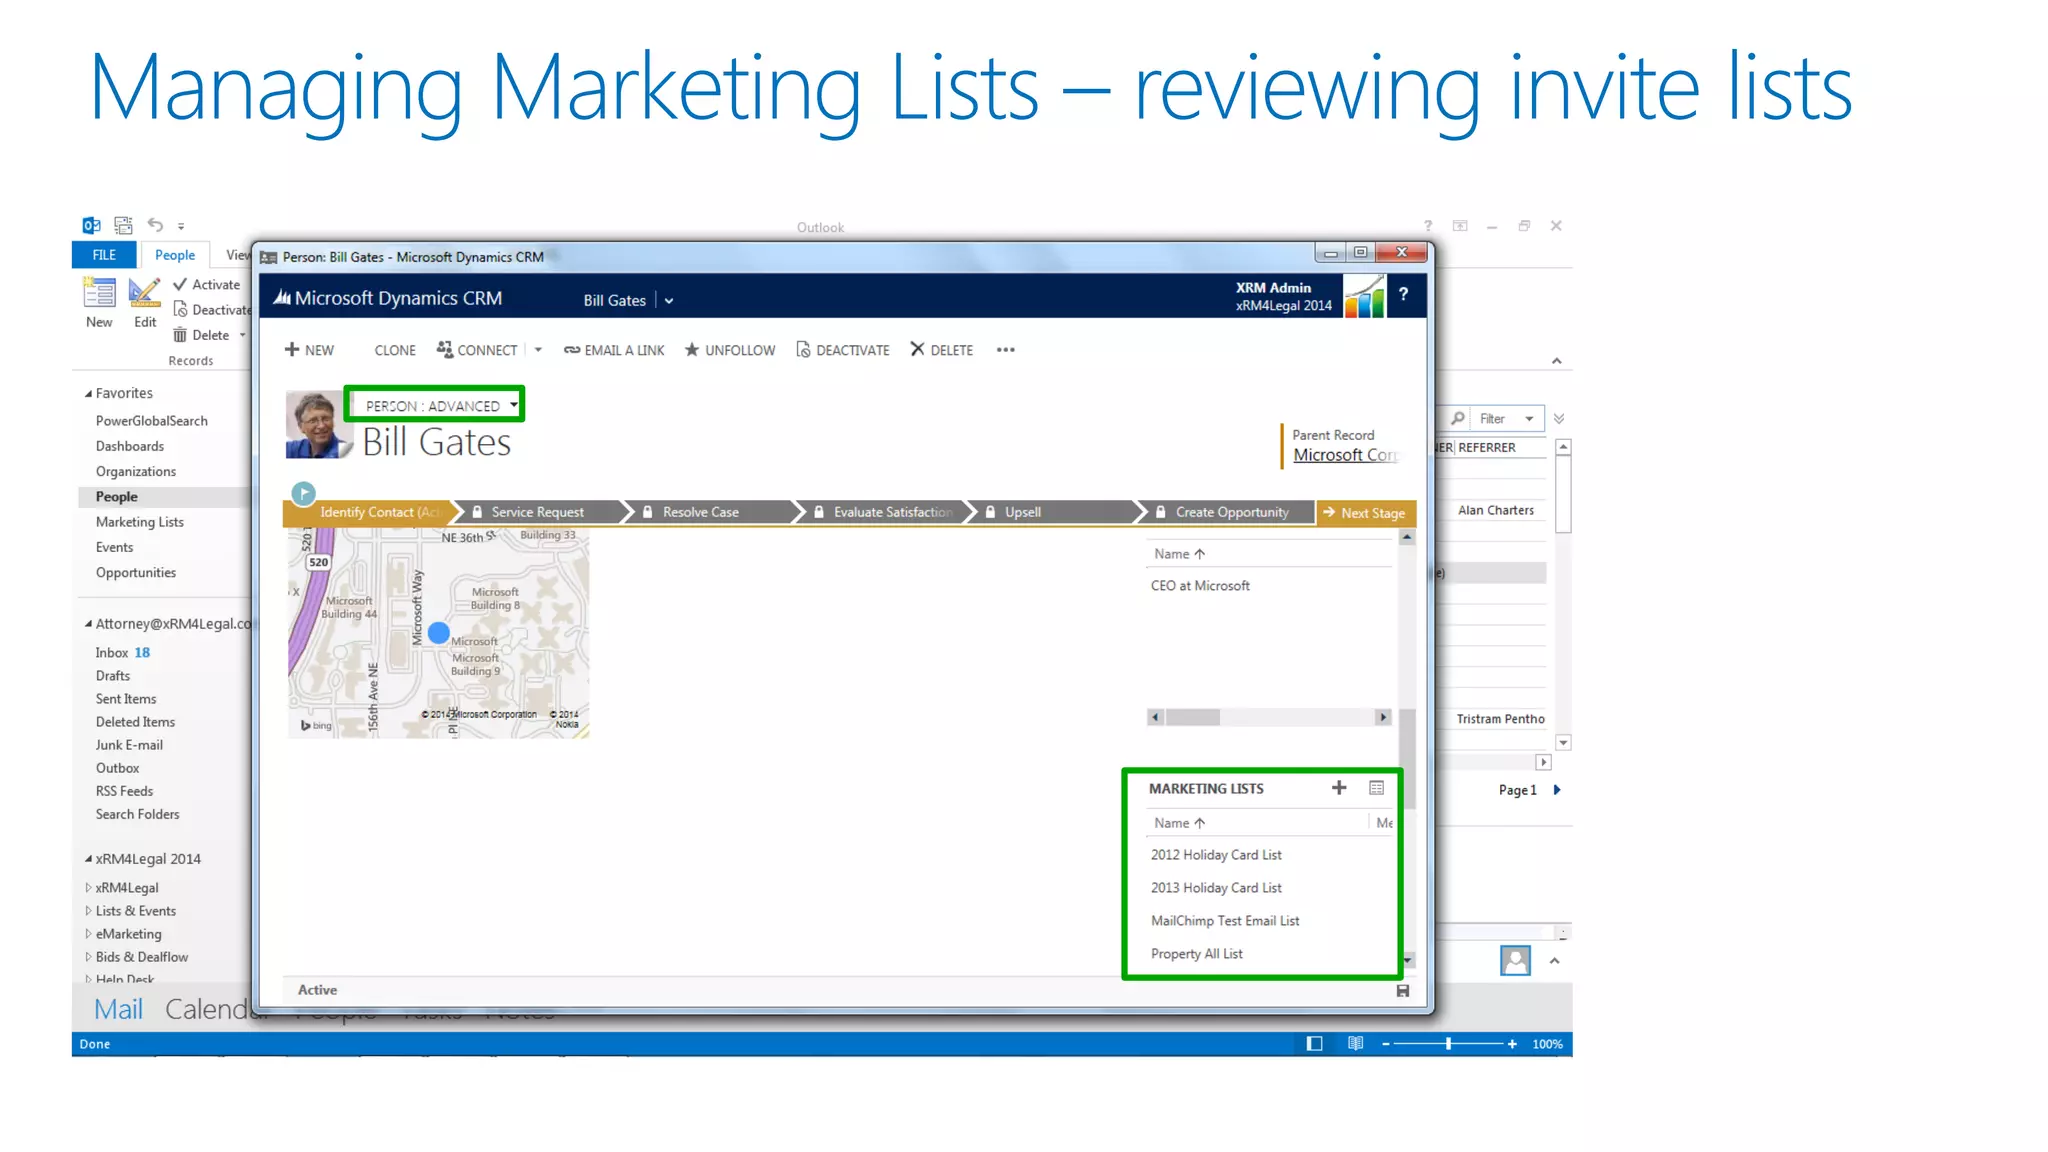Click the xRM4Legal bar chart logo
The width and height of the screenshot is (2048, 1152).
point(1364,296)
